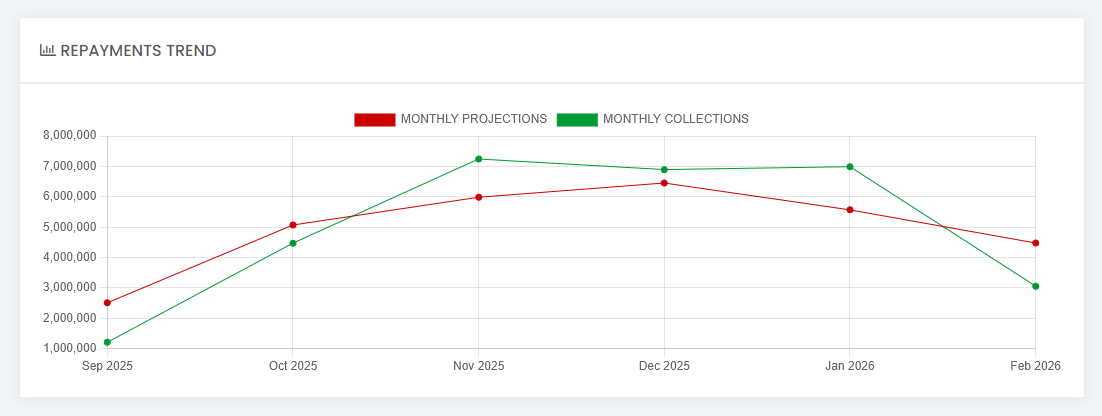1102x416 pixels.
Task: Click the green collections point for Dec 2025
Action: point(664,170)
